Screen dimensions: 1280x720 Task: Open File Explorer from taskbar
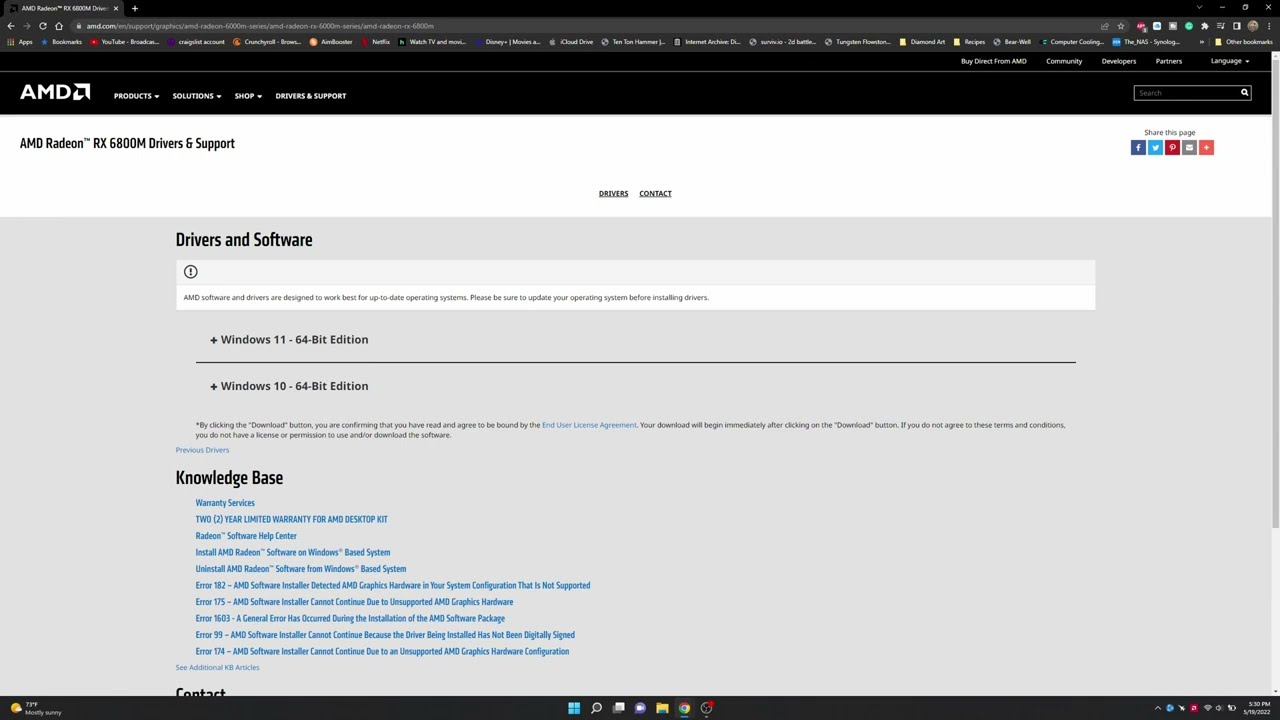[x=662, y=708]
